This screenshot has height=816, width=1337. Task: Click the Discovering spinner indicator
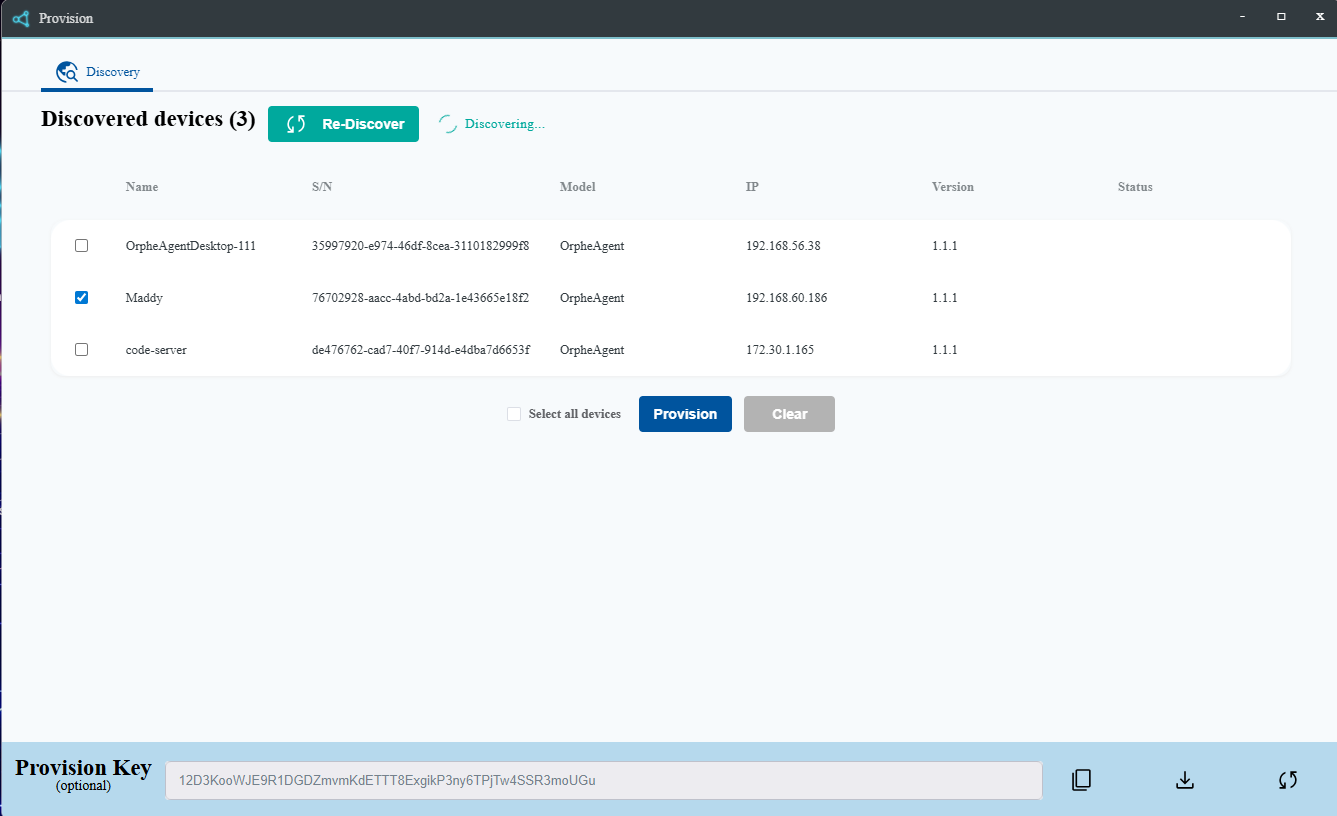point(449,124)
